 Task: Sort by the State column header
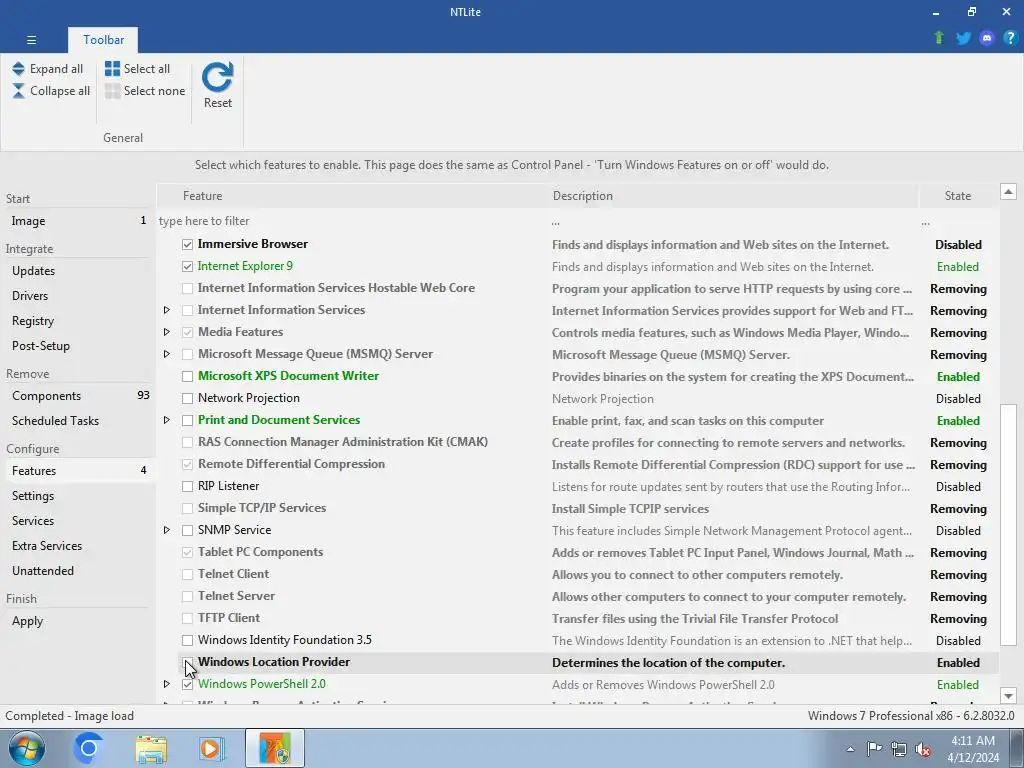coord(958,196)
